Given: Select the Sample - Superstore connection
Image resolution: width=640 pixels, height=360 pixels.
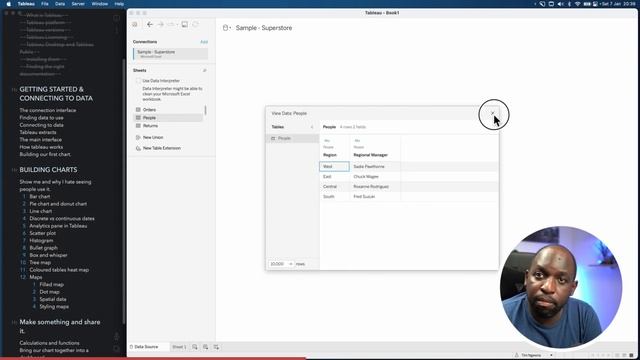Looking at the screenshot, I should point(171,53).
